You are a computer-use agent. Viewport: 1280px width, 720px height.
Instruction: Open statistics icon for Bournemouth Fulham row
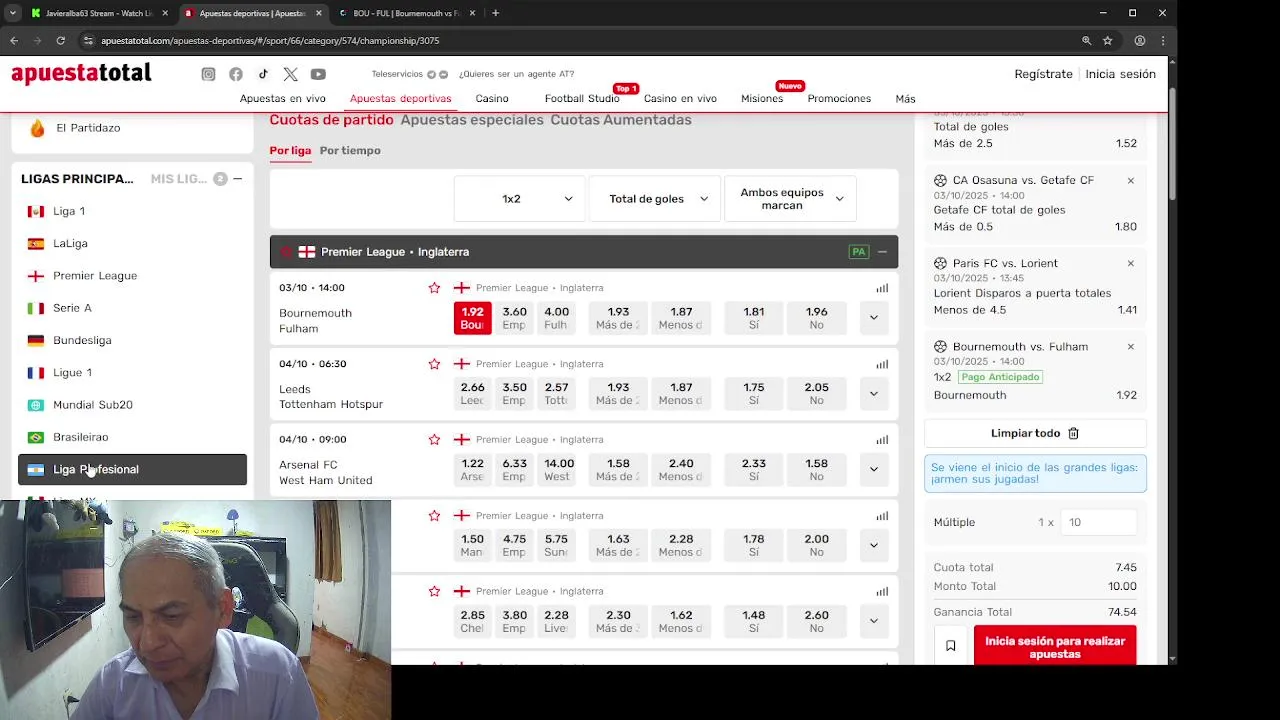coord(882,288)
